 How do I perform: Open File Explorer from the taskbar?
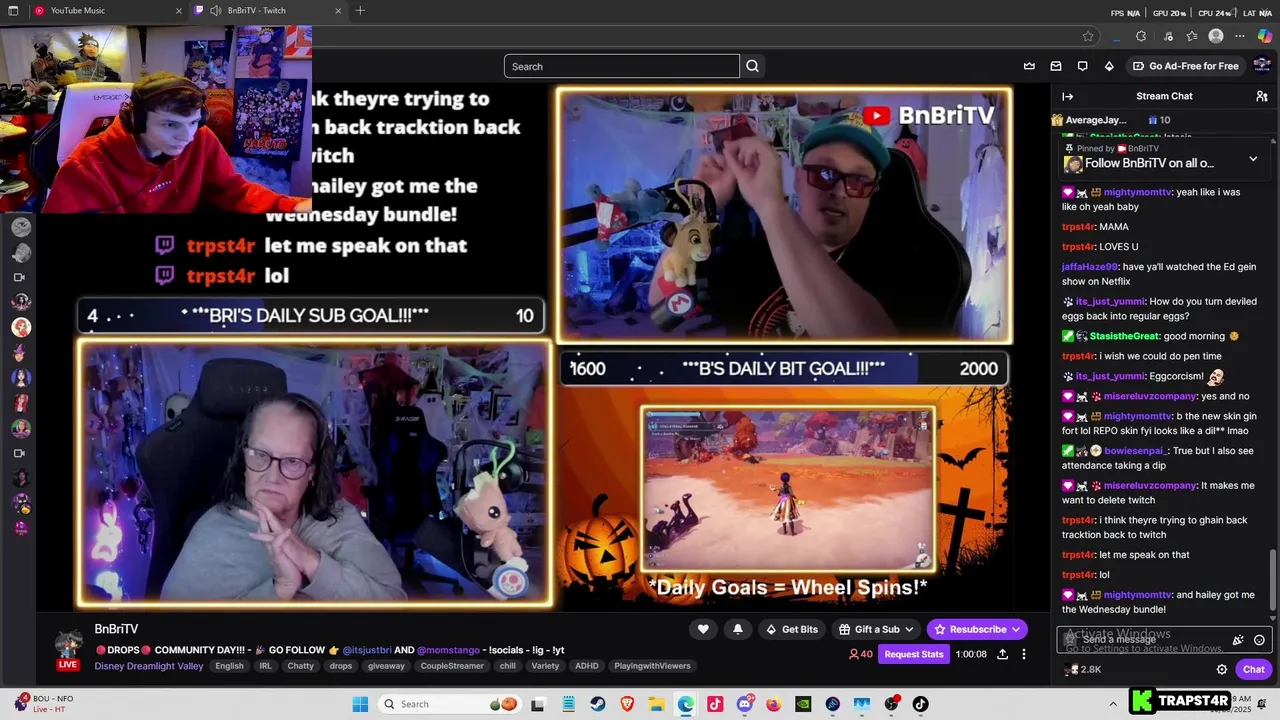coord(656,704)
